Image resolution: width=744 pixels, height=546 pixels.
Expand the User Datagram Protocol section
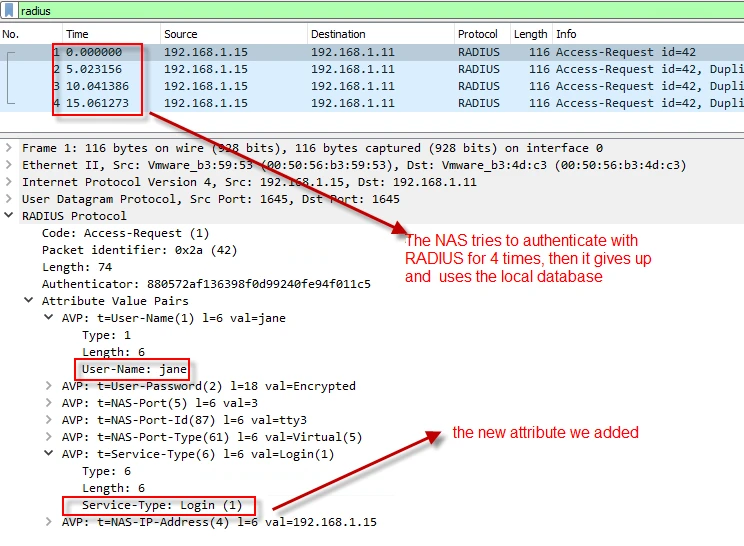coord(10,199)
